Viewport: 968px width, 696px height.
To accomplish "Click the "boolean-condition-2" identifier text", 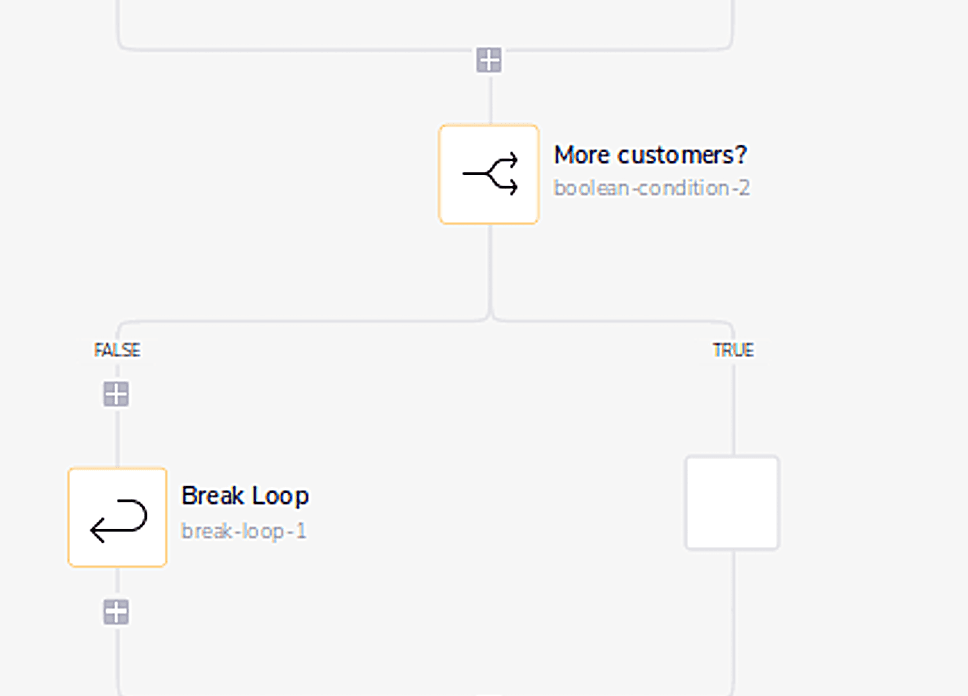I will 653,188.
